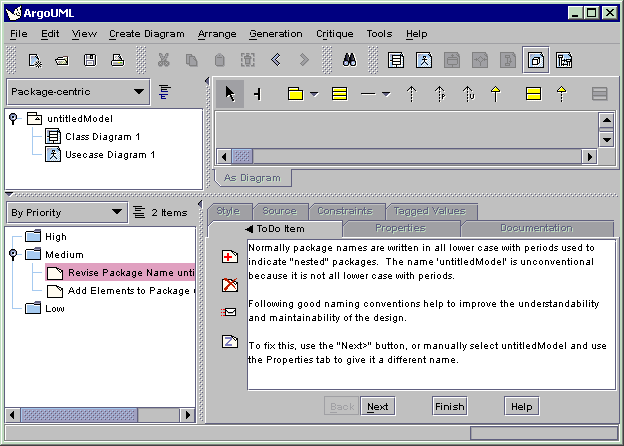Open the Create Diagram menu
The width and height of the screenshot is (624, 446).
(147, 34)
